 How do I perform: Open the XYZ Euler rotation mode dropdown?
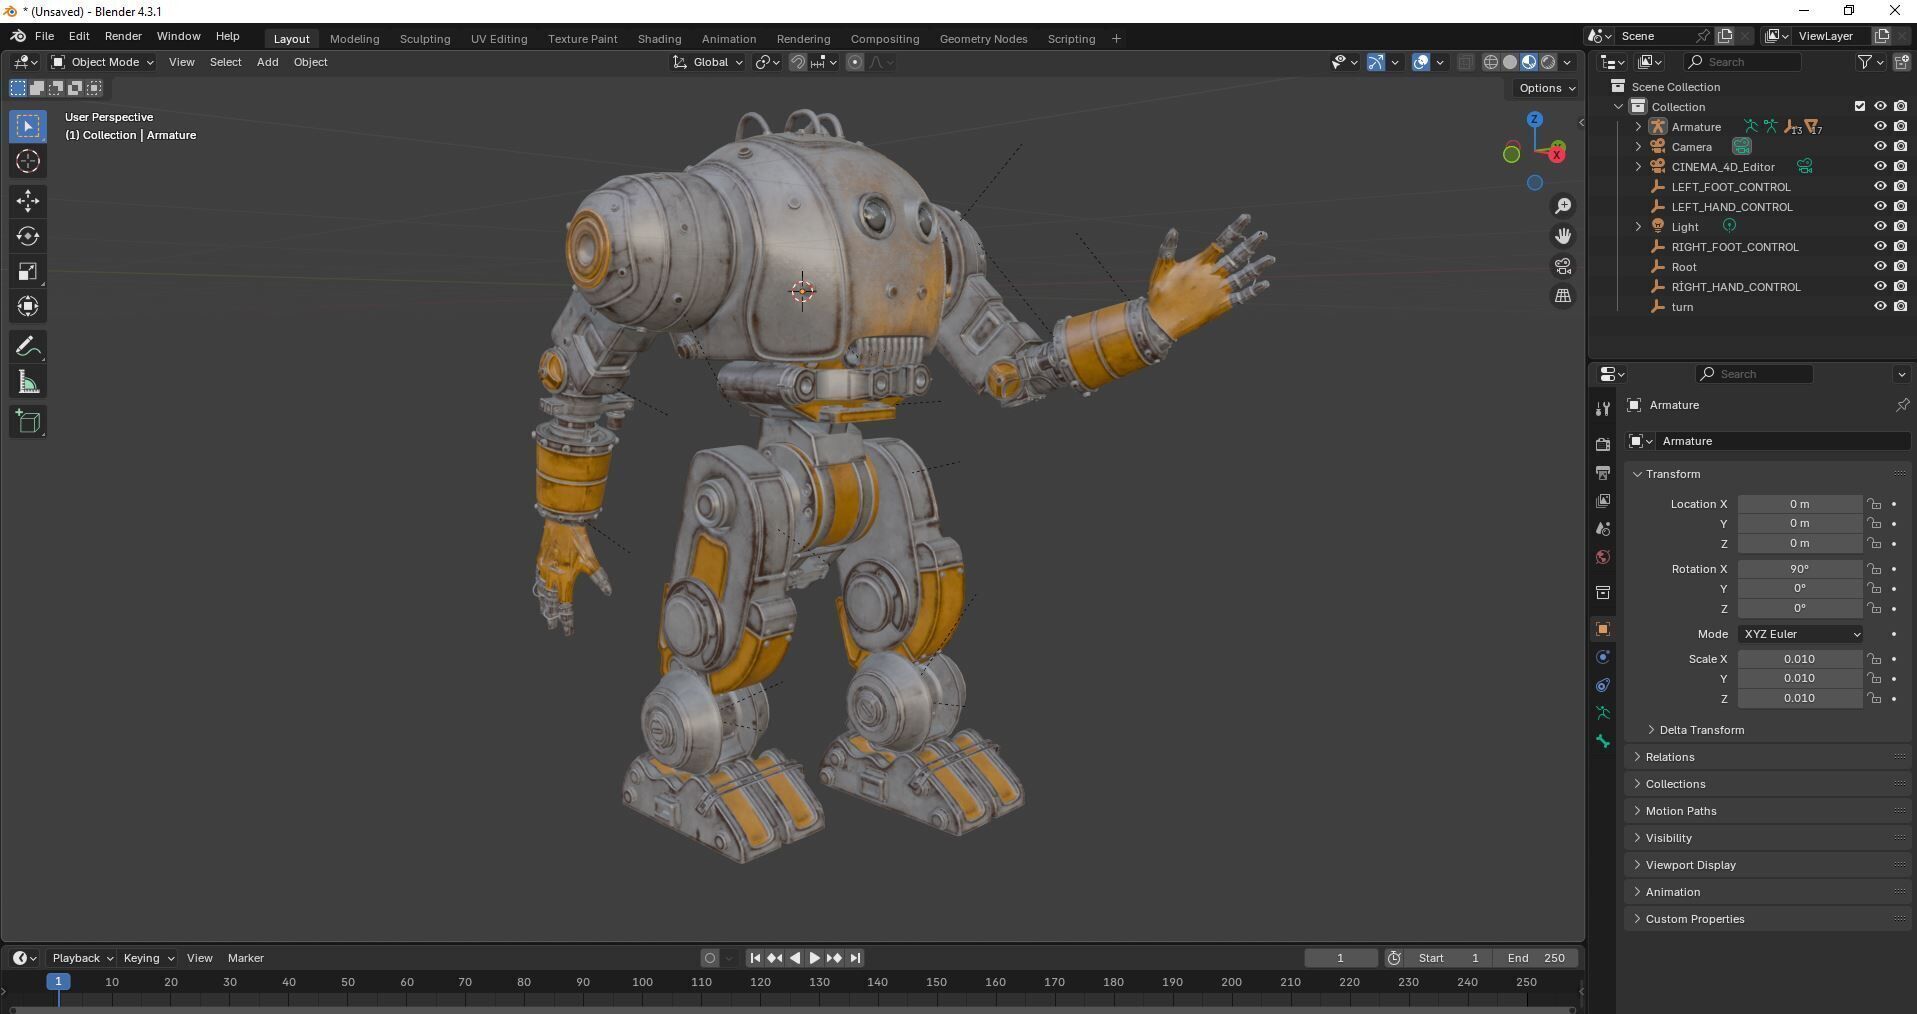[x=1800, y=634]
